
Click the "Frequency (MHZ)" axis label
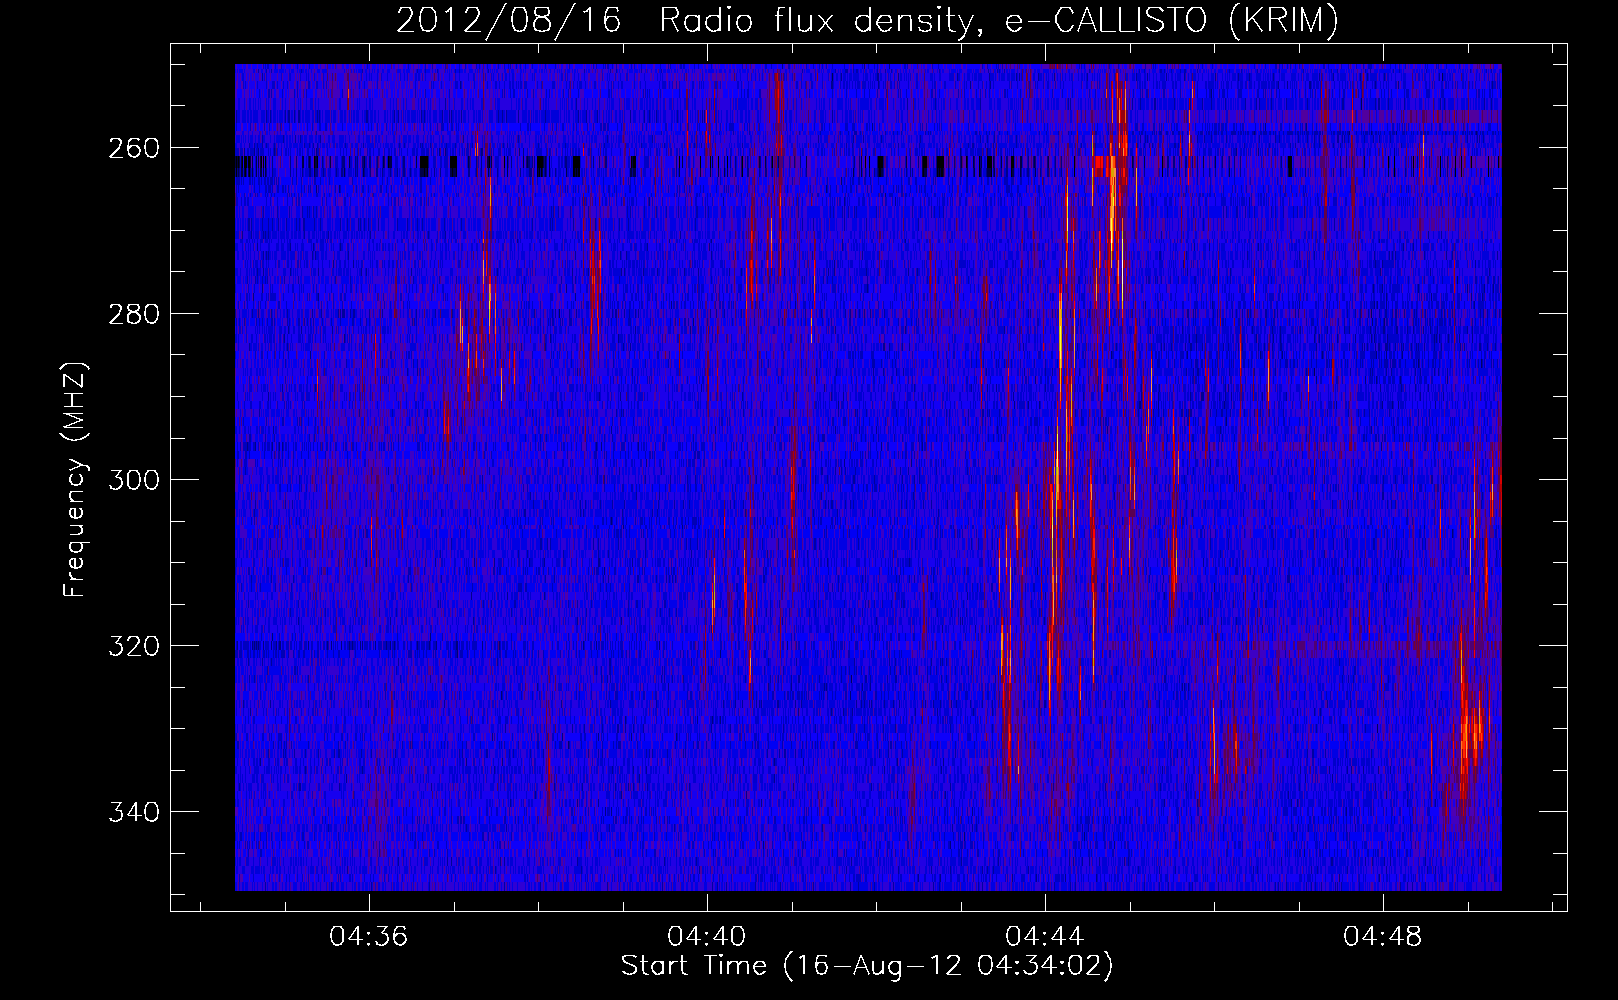coord(75,479)
